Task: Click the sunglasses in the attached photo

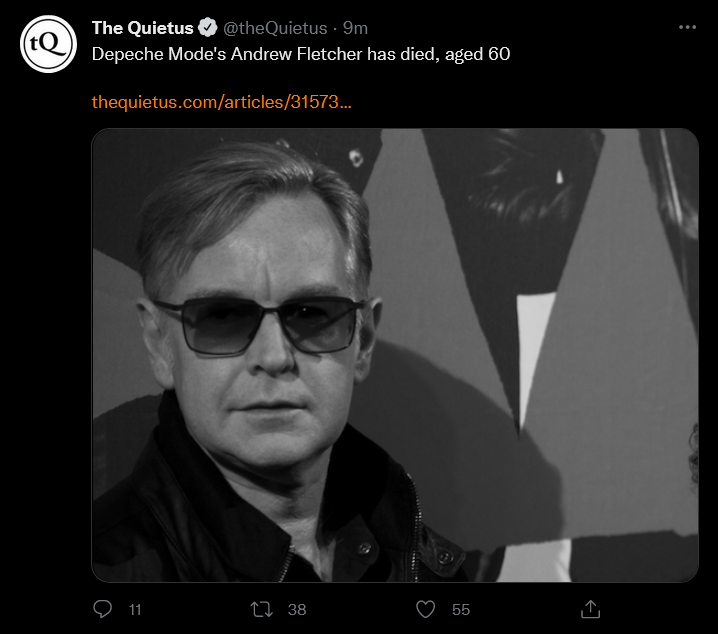Action: (259, 324)
